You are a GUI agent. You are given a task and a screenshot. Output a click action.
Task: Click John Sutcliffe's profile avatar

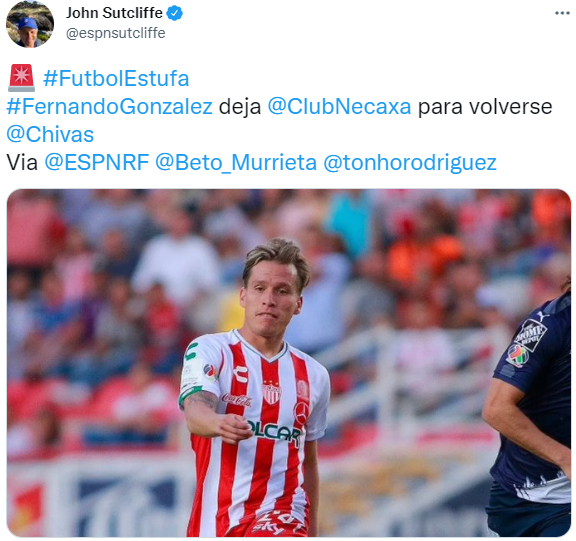click(30, 24)
